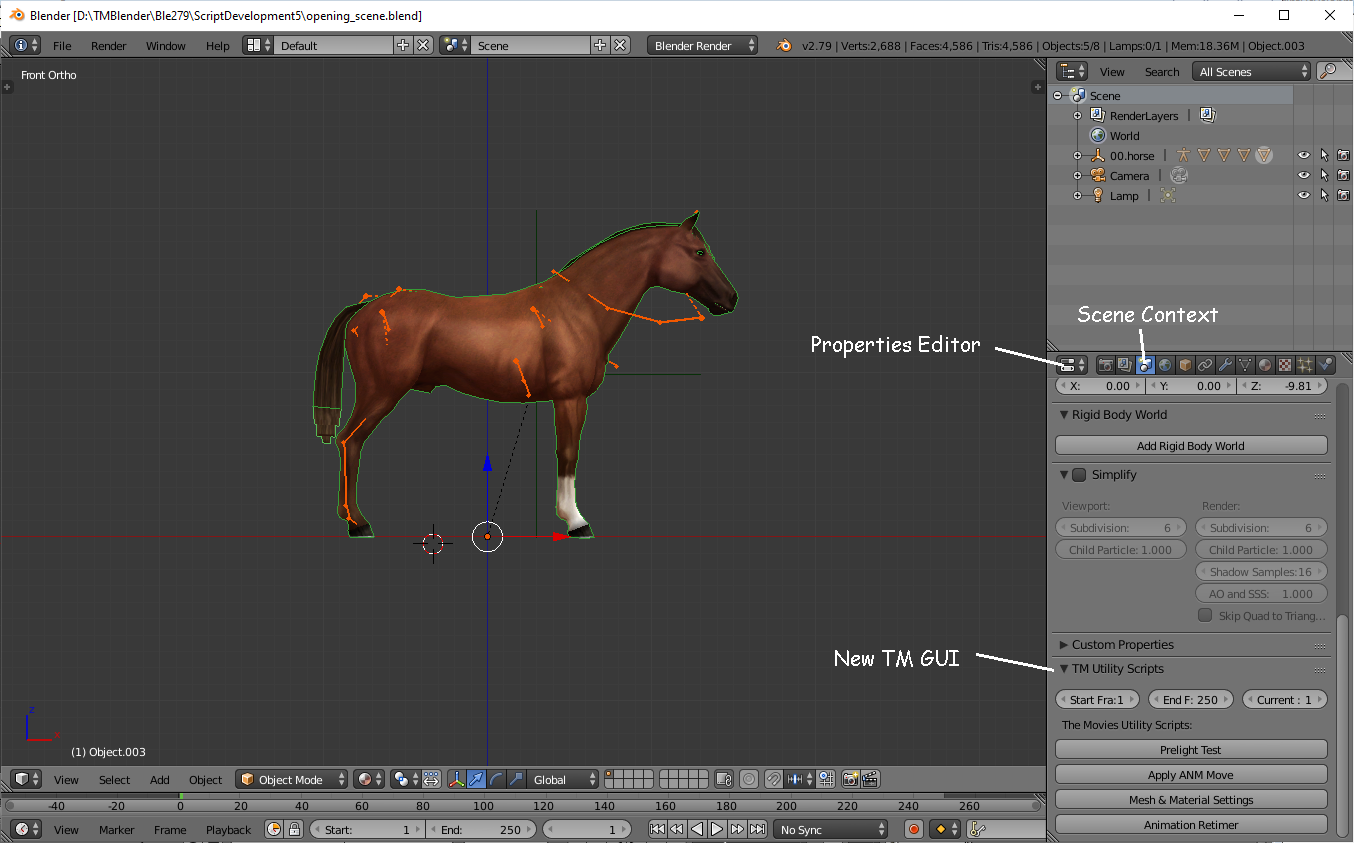Open the Render menu
1354x843 pixels.
click(108, 45)
